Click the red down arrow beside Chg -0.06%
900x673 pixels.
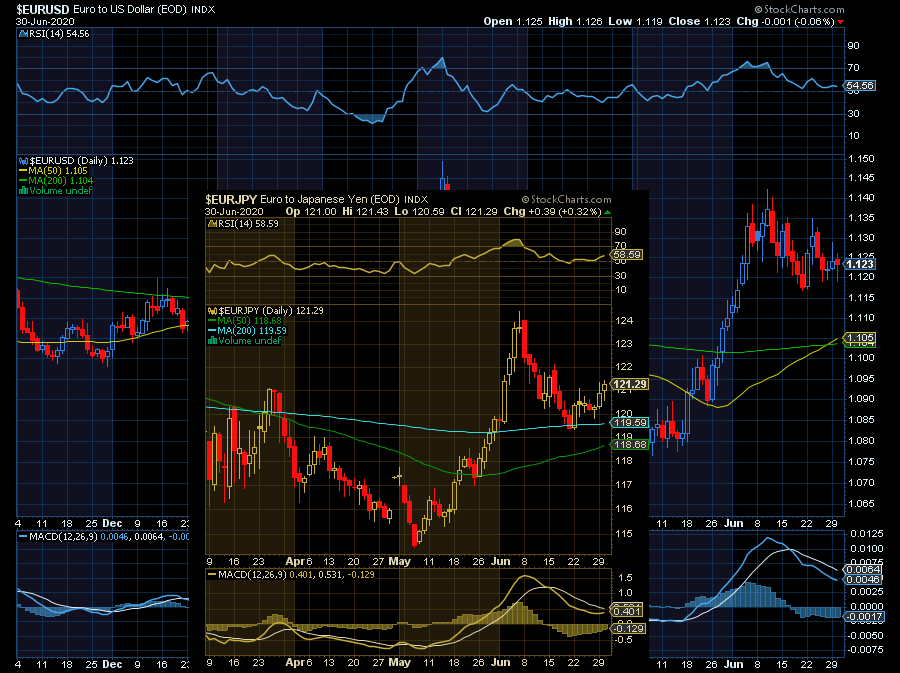(x=840, y=22)
